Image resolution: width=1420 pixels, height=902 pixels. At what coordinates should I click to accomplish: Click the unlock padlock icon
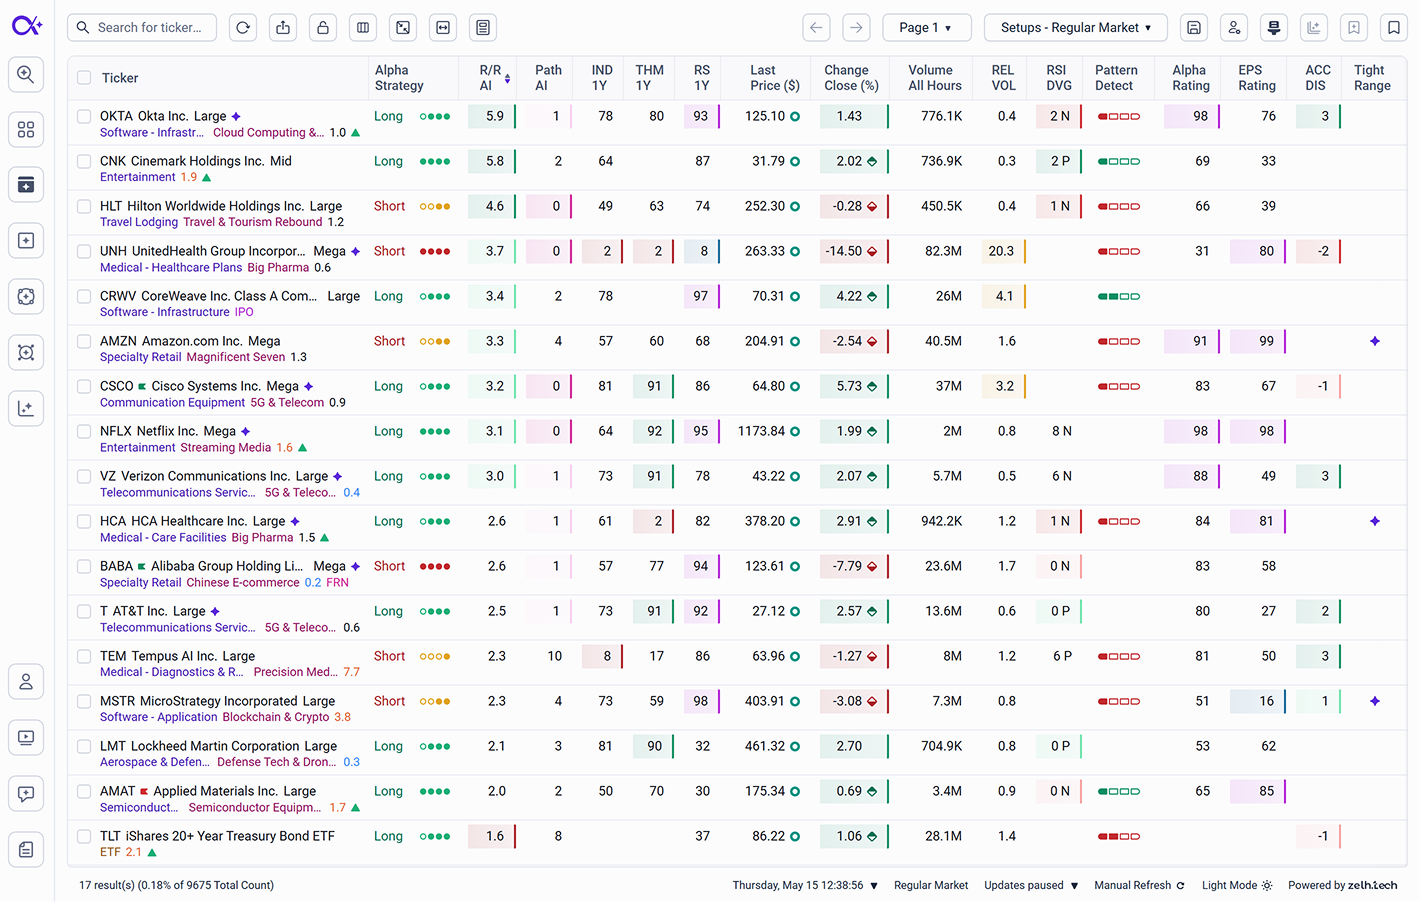tap(323, 28)
